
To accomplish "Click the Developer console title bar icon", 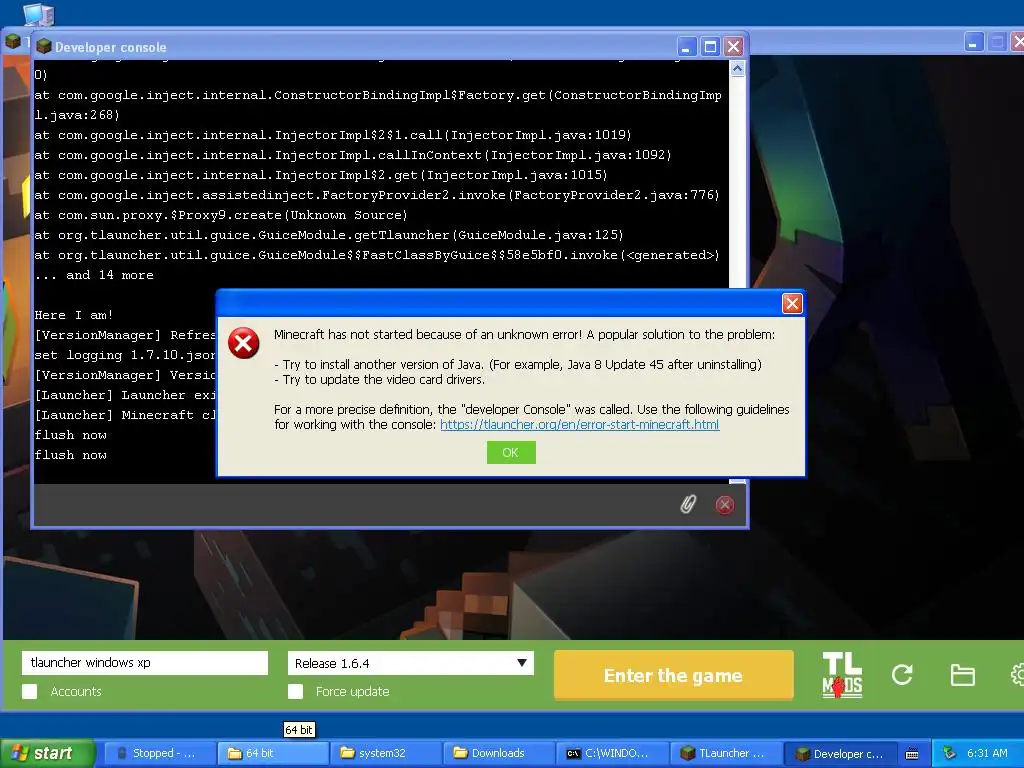I will coord(44,46).
